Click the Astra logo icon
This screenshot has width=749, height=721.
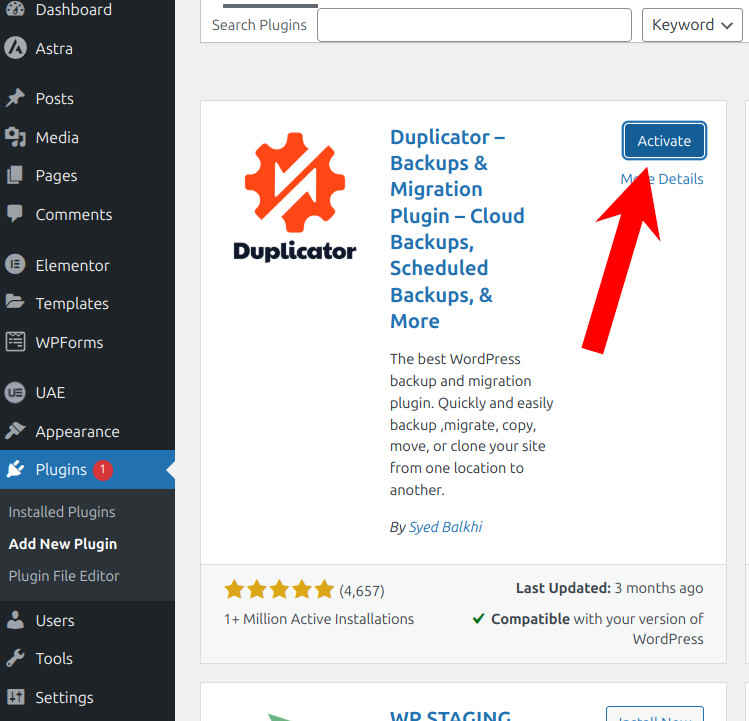(x=15, y=48)
